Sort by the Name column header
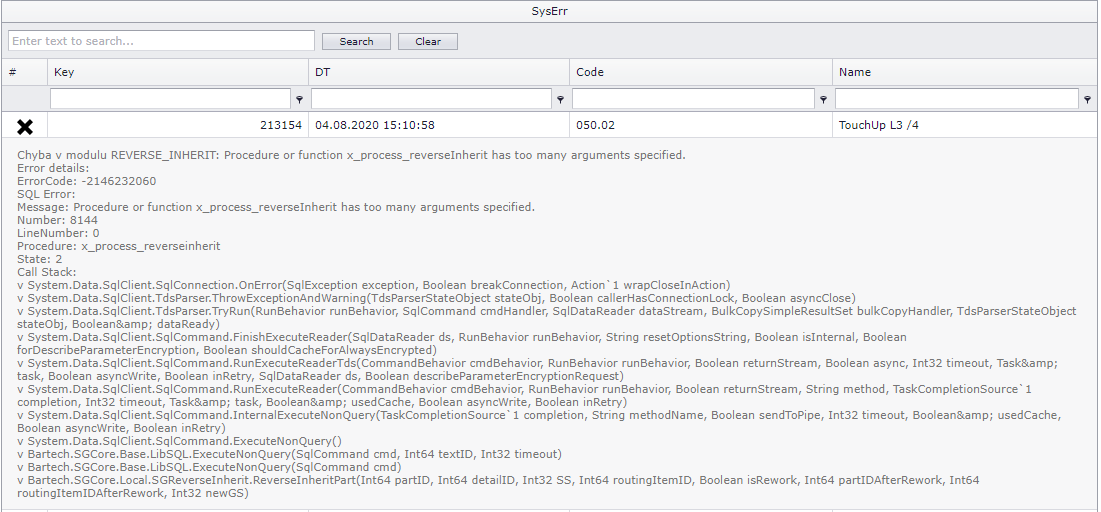This screenshot has height=512, width=1101. tap(965, 72)
